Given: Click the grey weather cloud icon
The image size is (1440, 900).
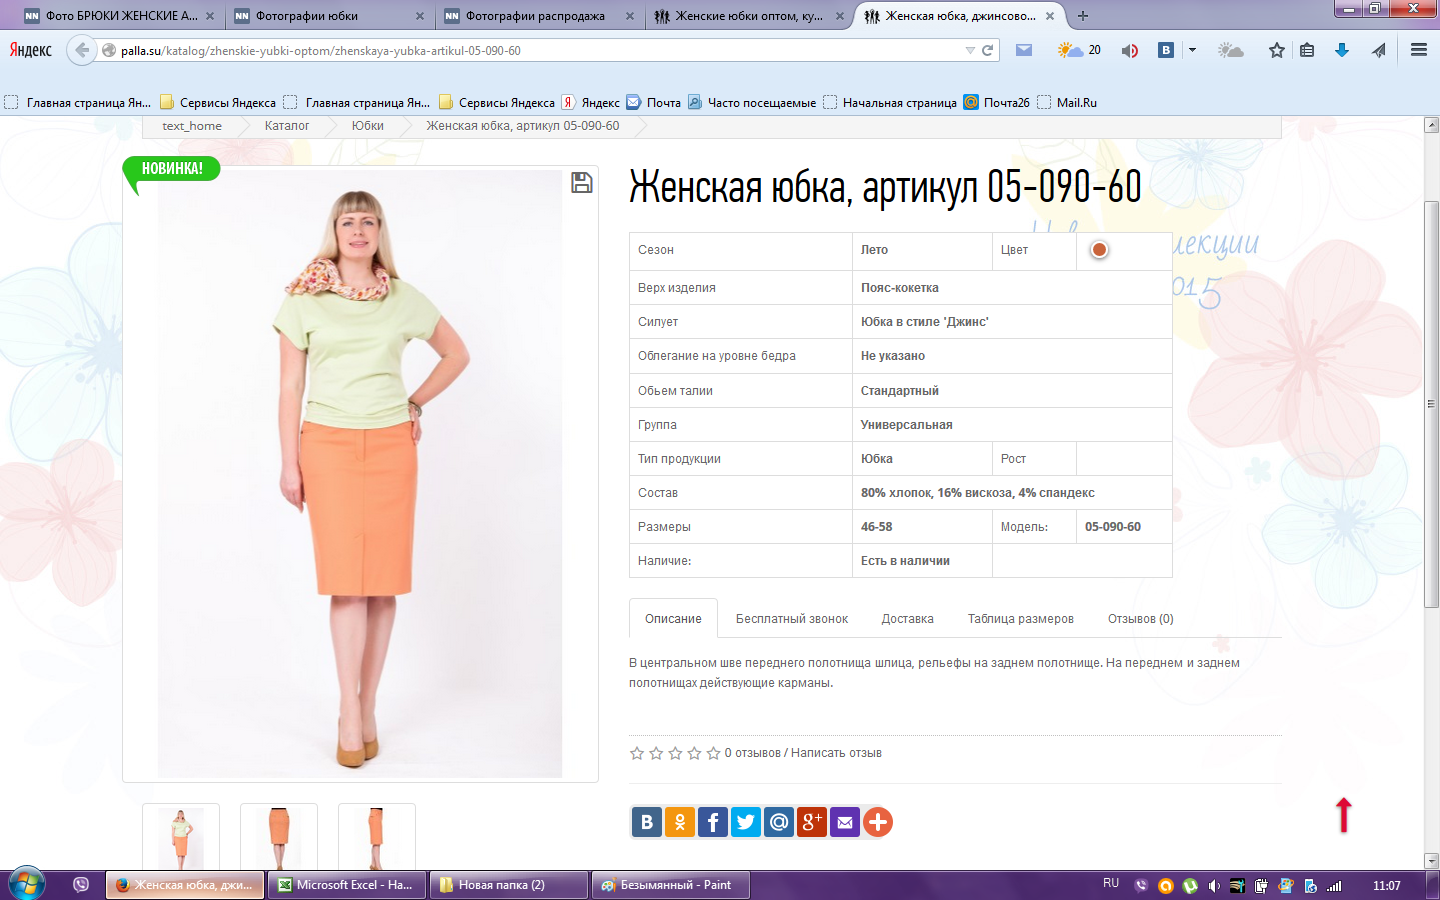Looking at the screenshot, I should click(1231, 50).
